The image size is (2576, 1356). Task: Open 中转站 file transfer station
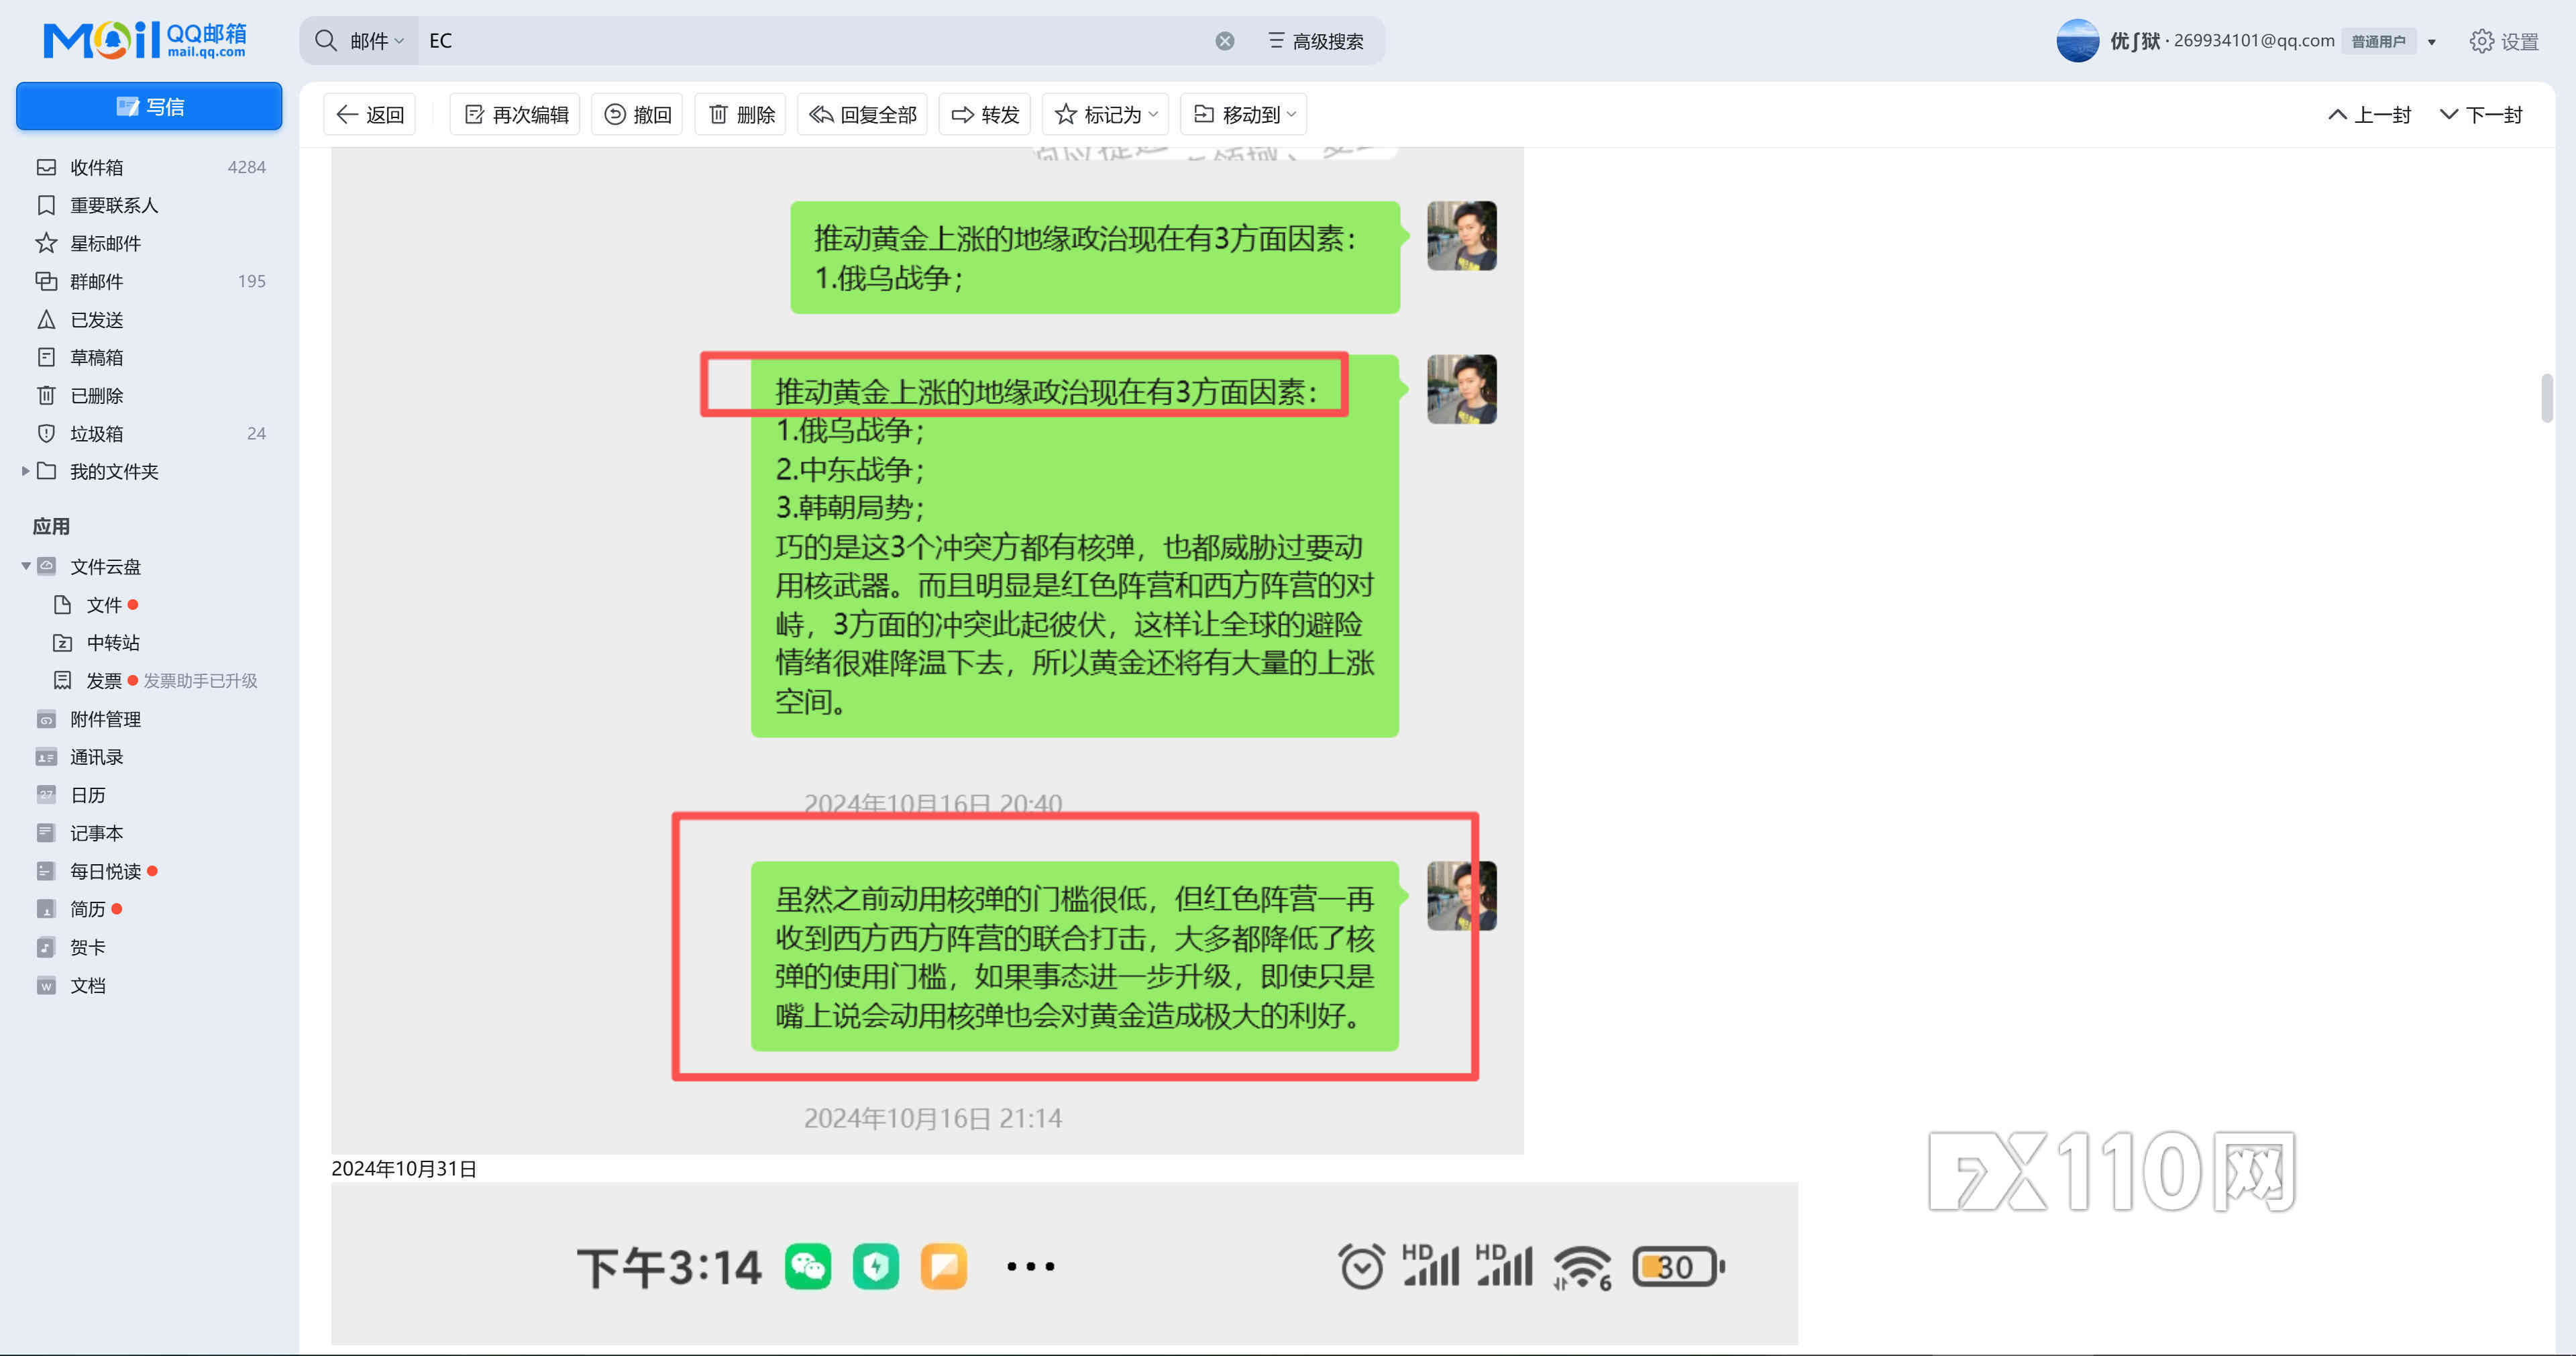[x=113, y=642]
